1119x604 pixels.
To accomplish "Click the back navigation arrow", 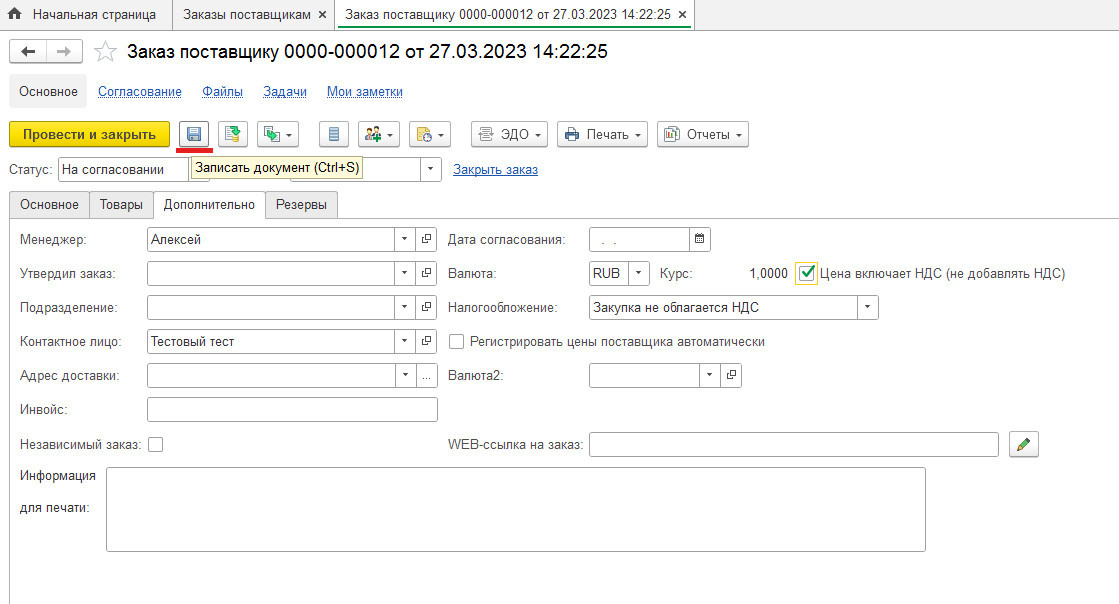I will tap(28, 52).
